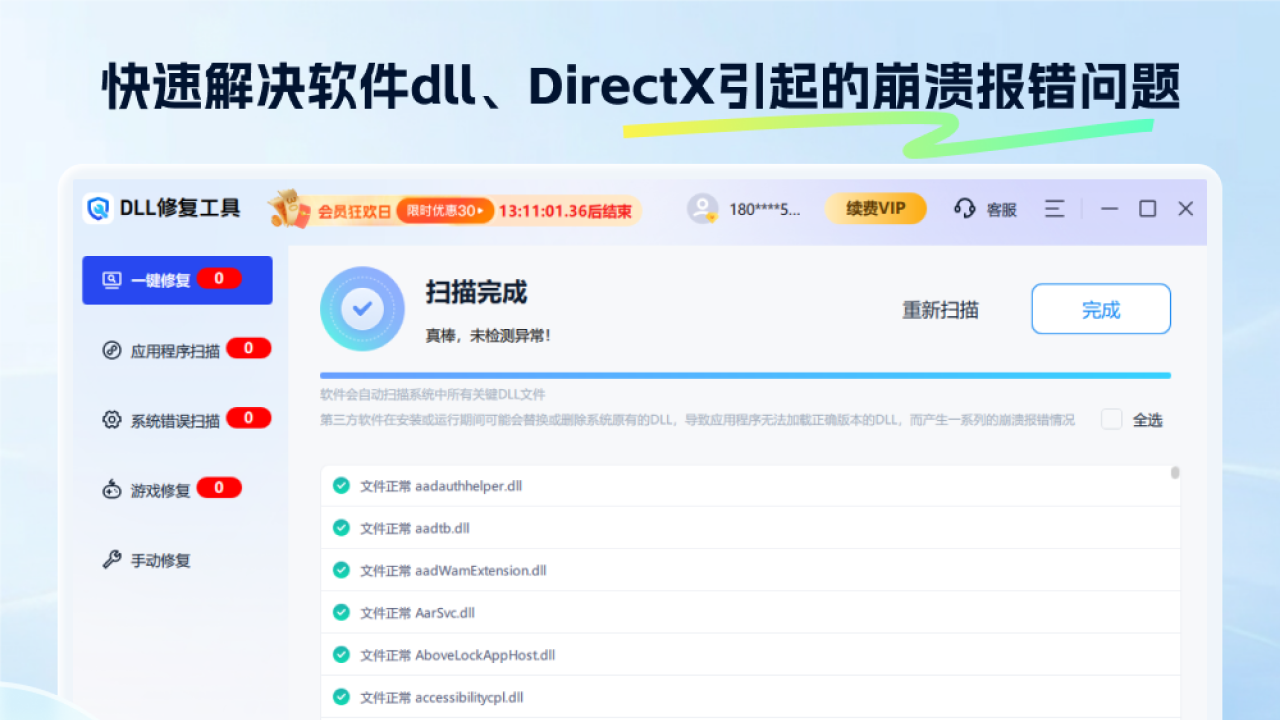Click the 完成 (Finish) button
Screen dimensions: 1280x720
coord(1100,309)
